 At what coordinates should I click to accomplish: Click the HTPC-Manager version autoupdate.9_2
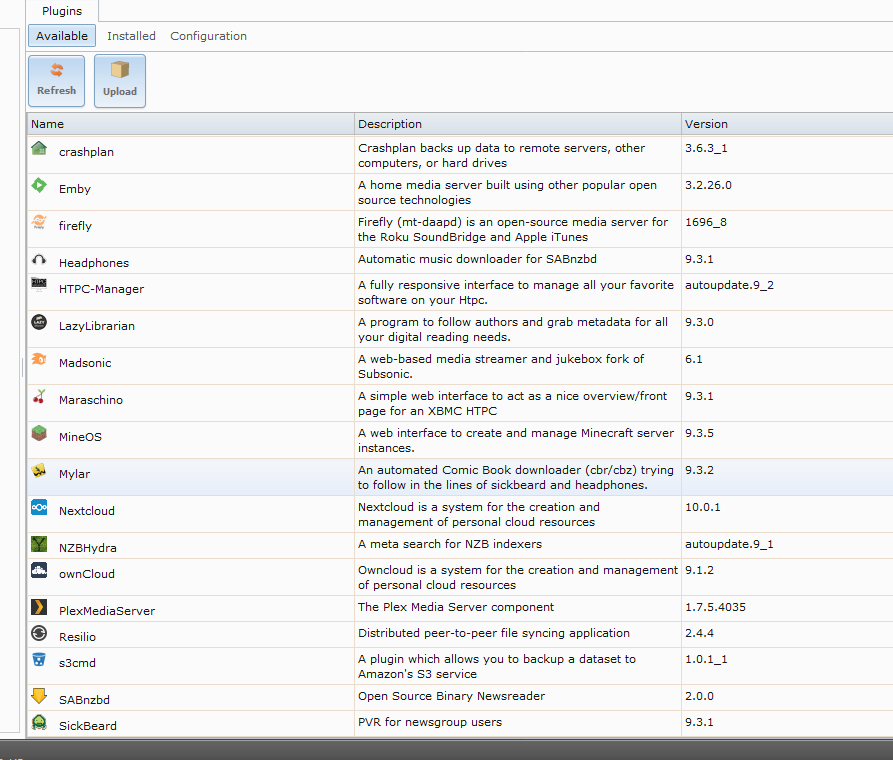click(729, 285)
